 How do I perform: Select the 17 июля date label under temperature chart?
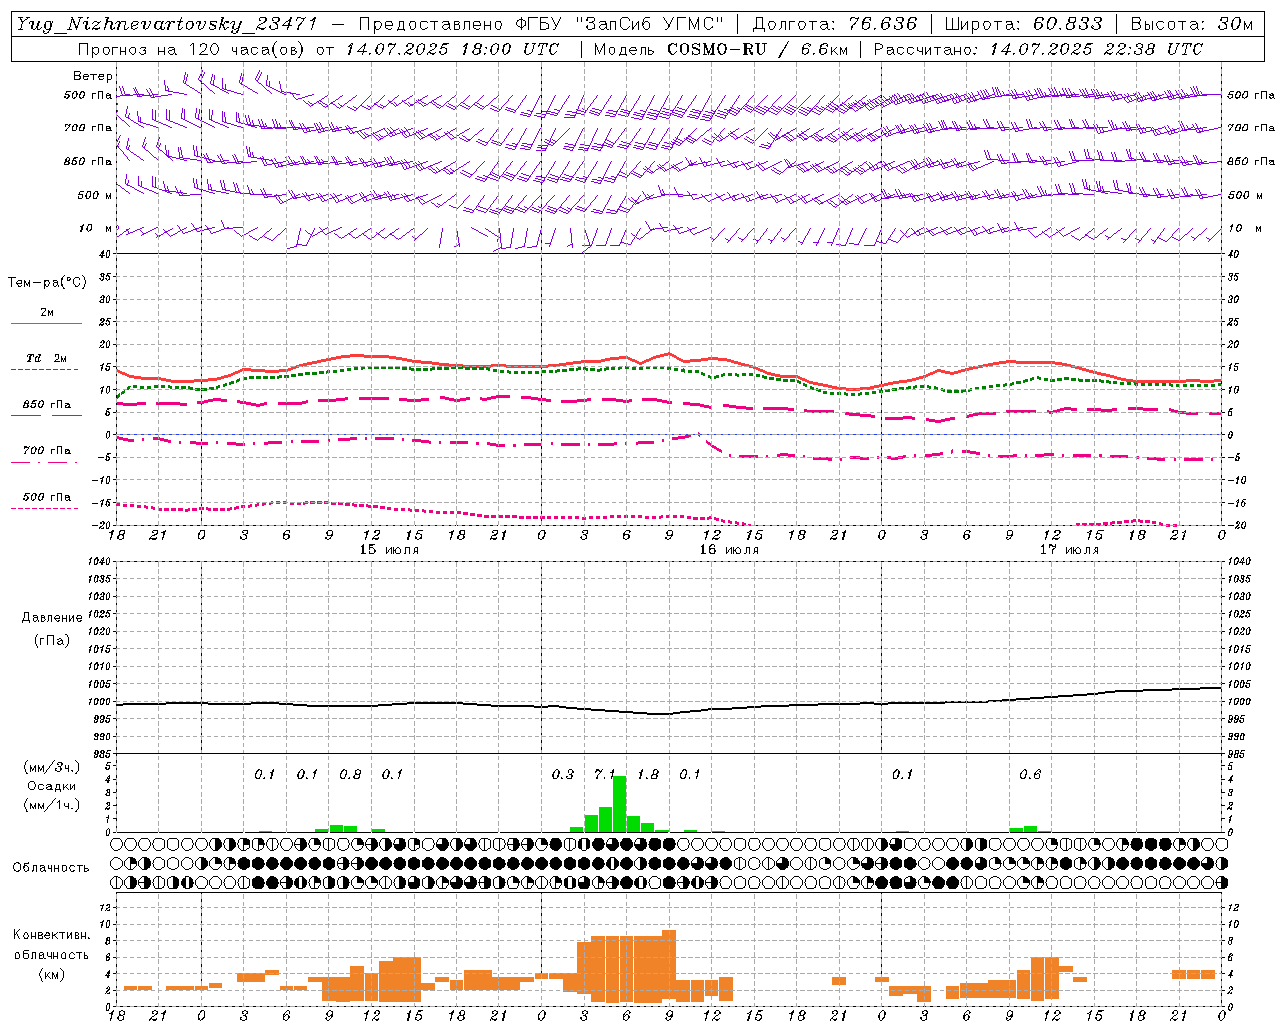click(1069, 549)
